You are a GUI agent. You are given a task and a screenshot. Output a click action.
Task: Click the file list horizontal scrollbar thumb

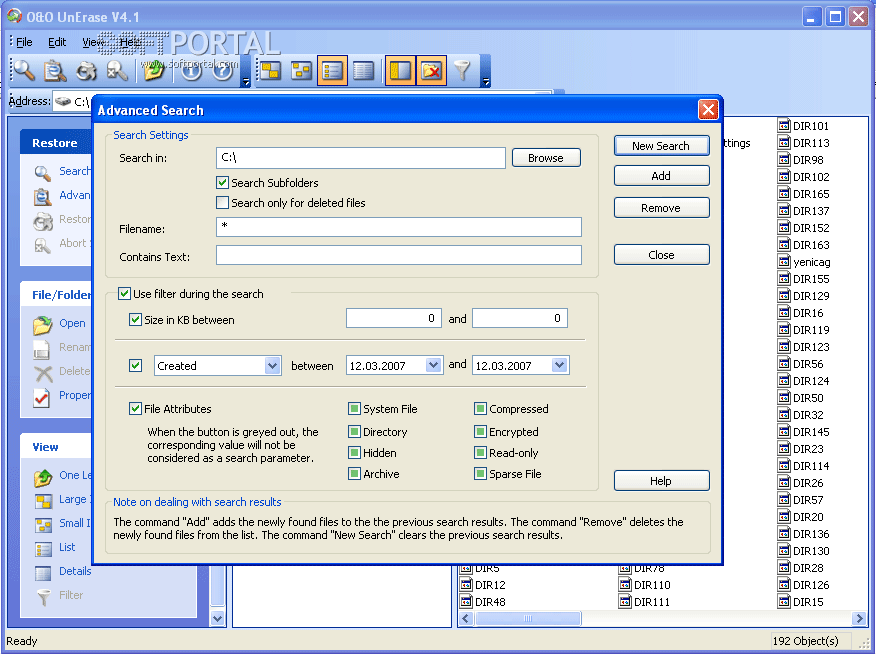[528, 619]
